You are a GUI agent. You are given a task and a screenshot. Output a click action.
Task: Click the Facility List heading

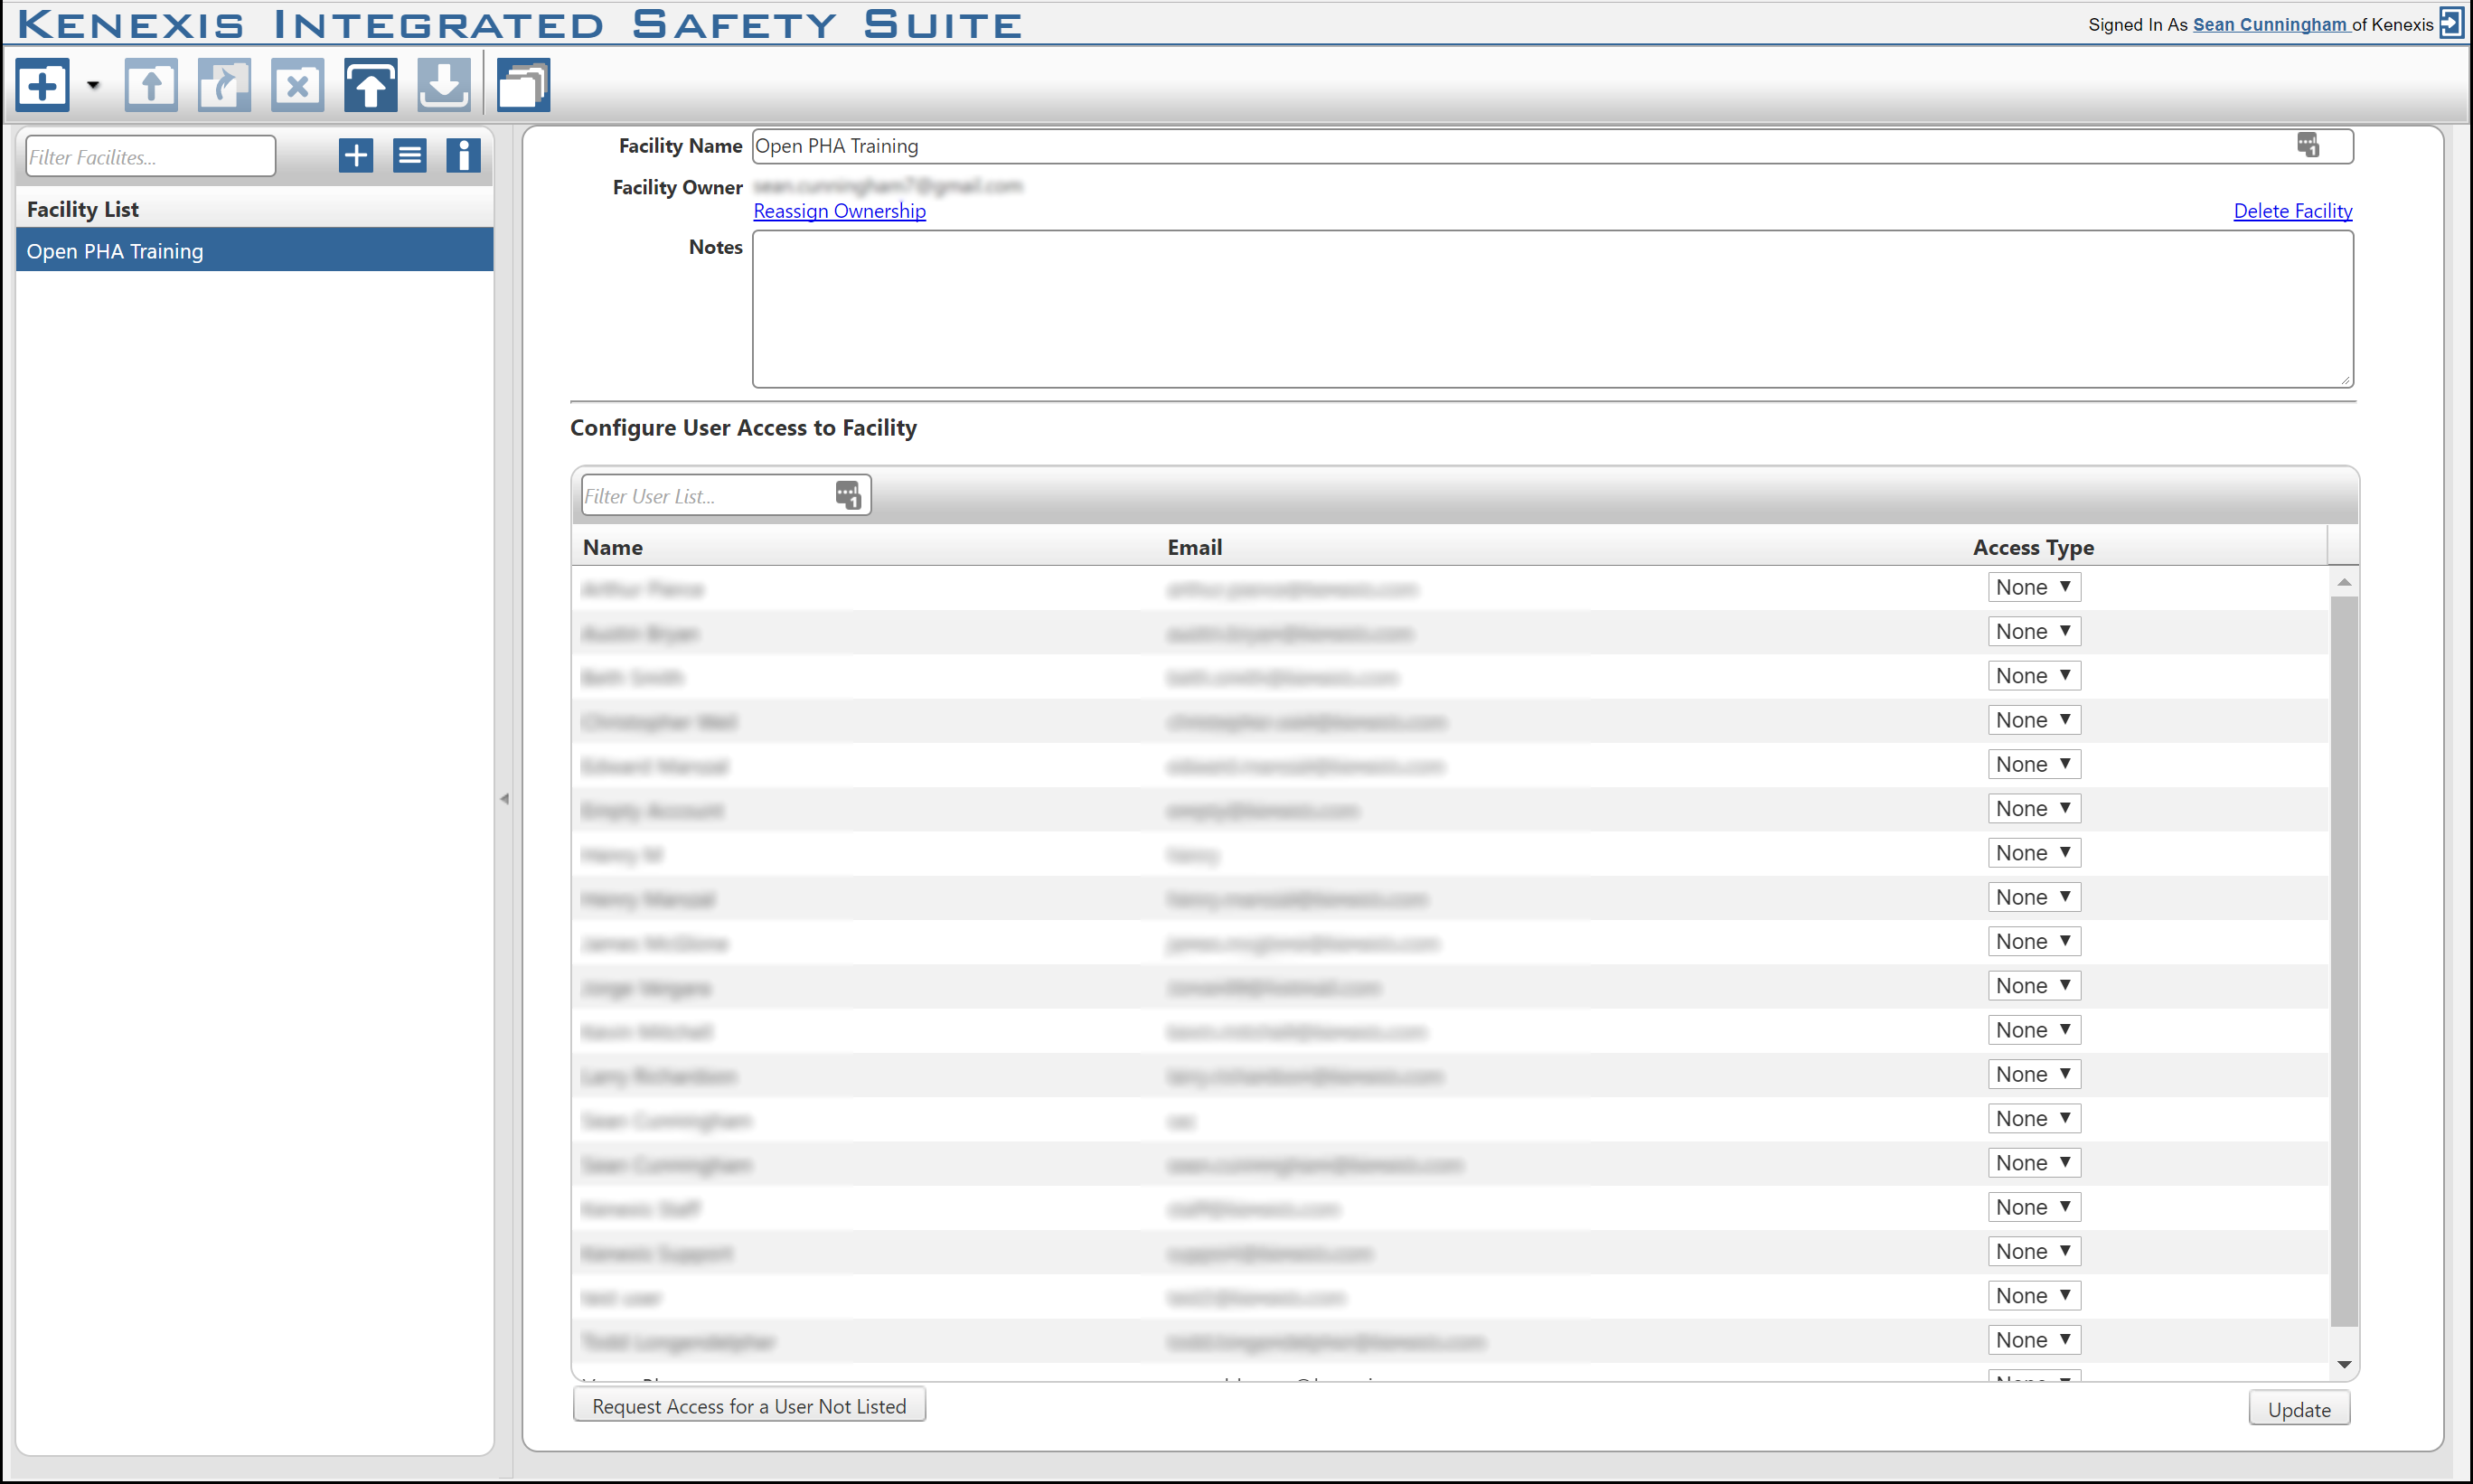tap(83, 209)
